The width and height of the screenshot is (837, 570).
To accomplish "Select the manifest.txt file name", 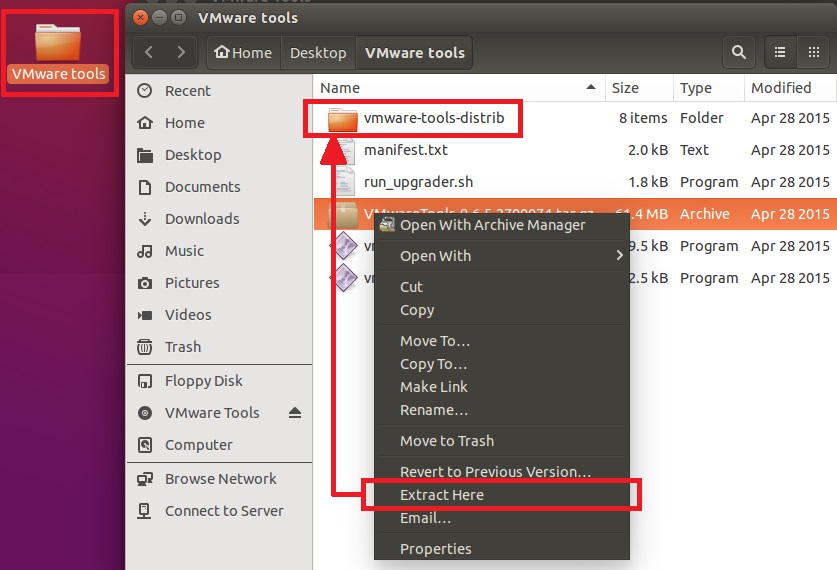I will (x=406, y=150).
